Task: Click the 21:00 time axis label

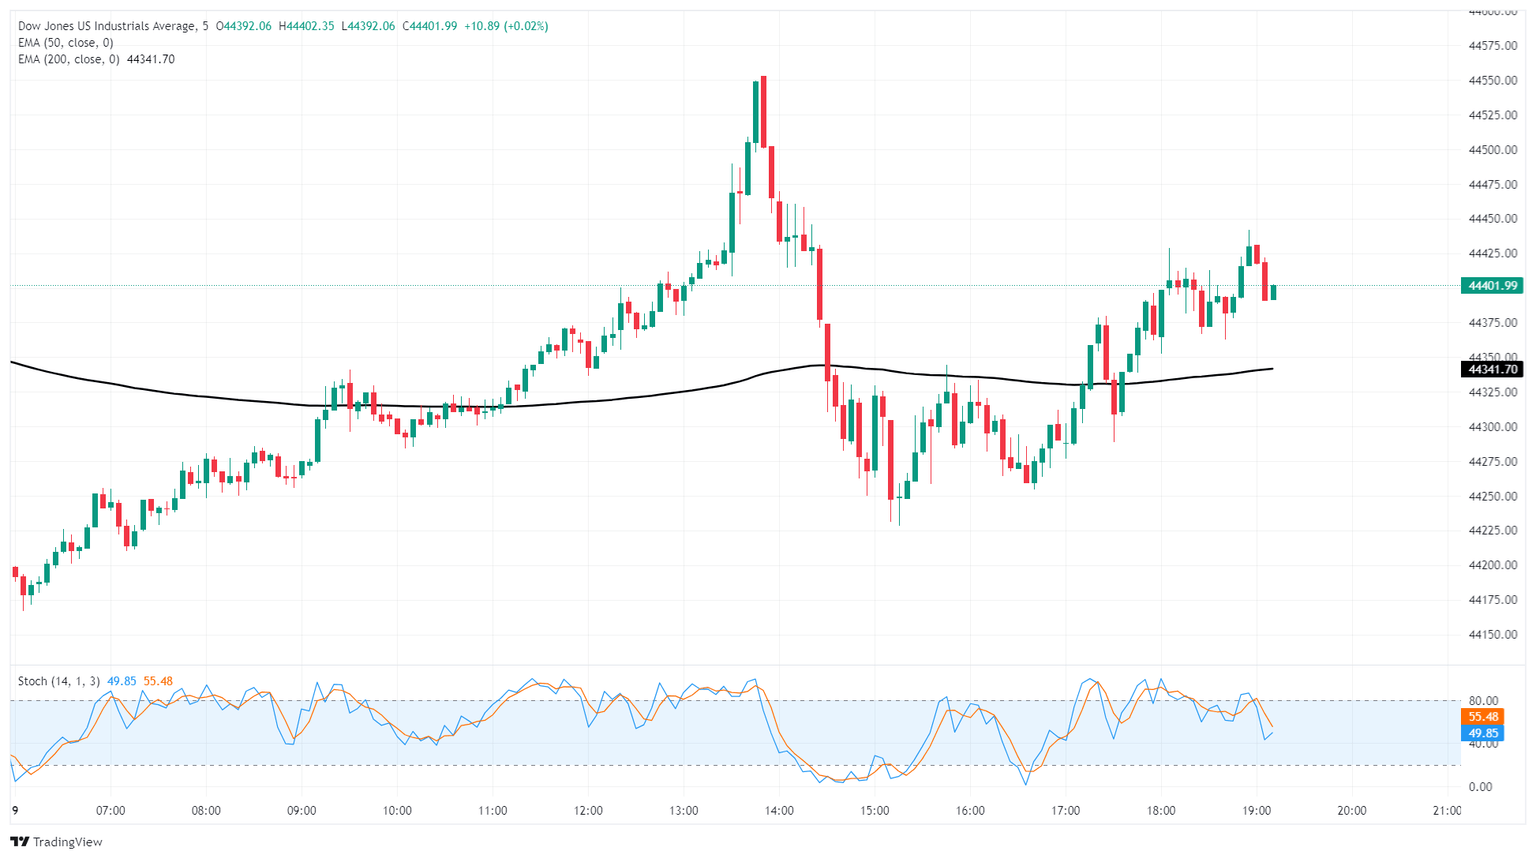Action: [1446, 811]
